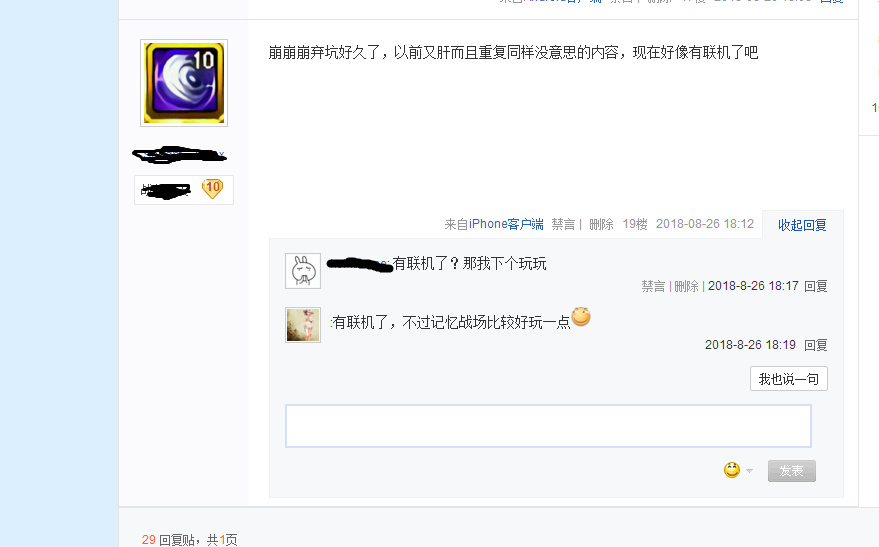Open the redacted poster username link
The height and width of the screenshot is (547, 879).
point(179,155)
